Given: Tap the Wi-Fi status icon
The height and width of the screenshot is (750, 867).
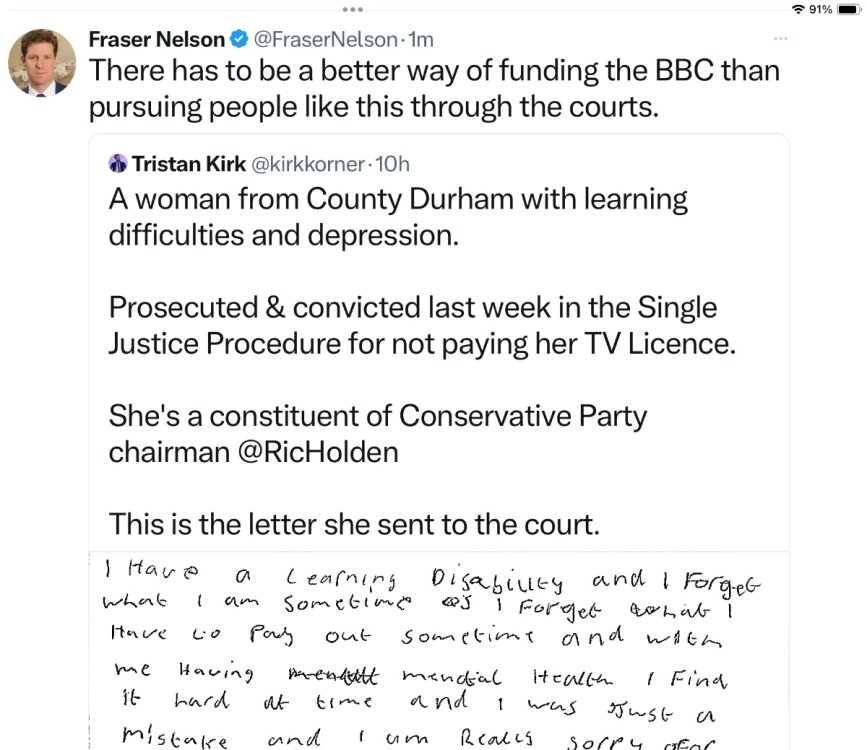Looking at the screenshot, I should point(796,9).
